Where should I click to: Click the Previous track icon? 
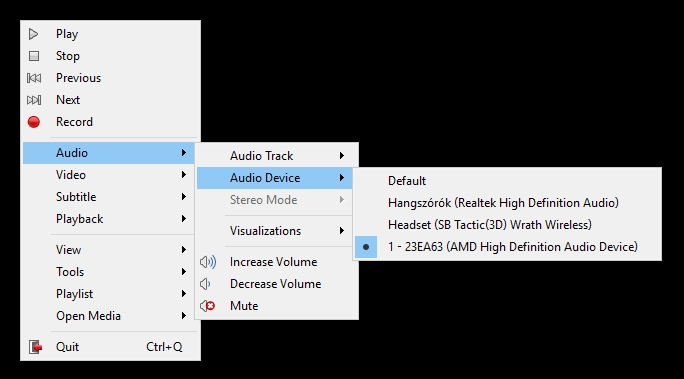click(34, 78)
